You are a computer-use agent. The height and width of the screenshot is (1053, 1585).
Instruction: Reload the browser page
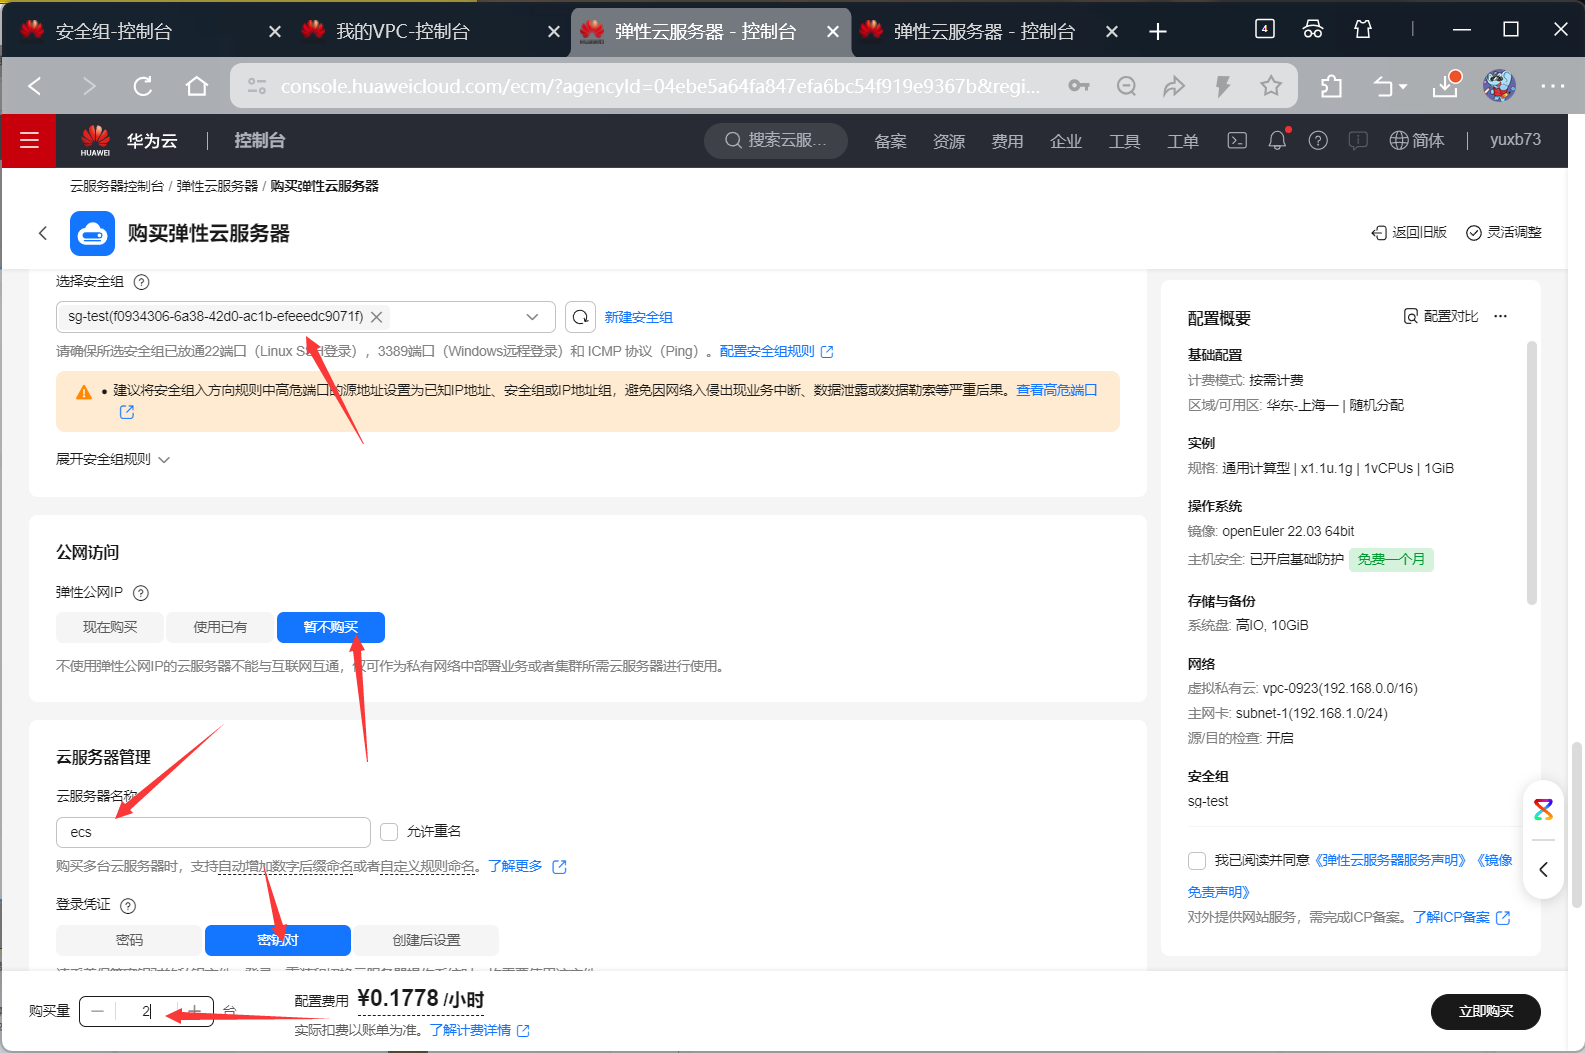[143, 86]
